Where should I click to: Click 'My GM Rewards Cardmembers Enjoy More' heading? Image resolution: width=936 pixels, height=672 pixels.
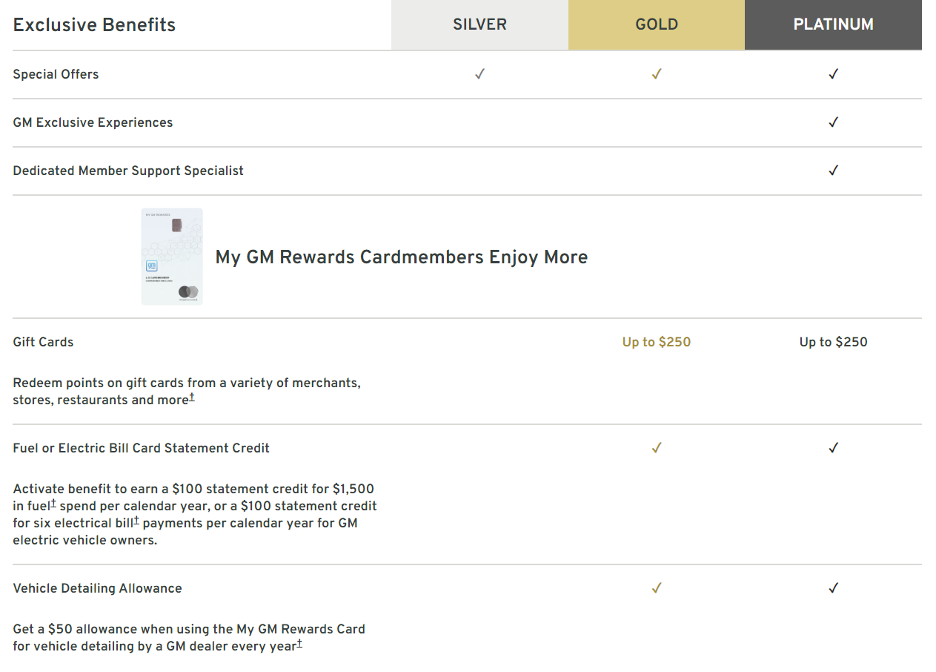(401, 257)
